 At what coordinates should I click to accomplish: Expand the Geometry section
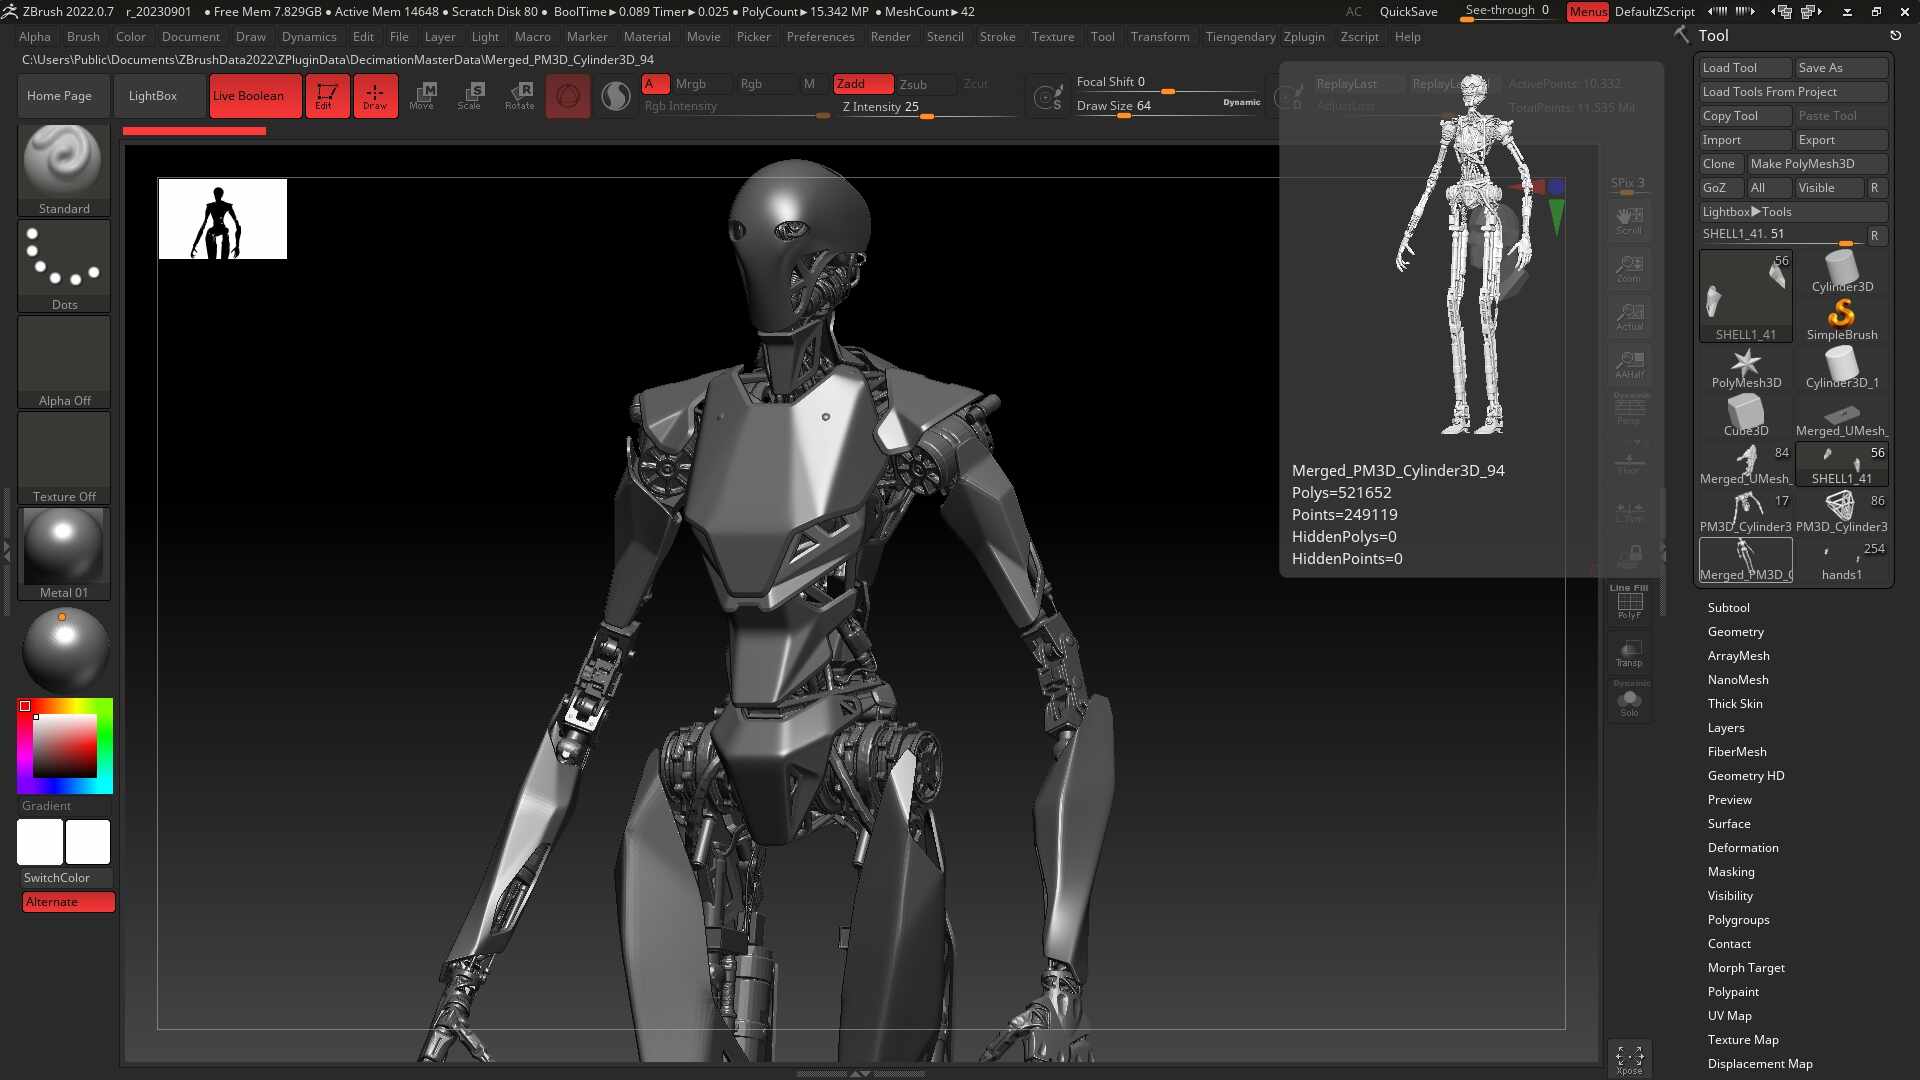[1735, 632]
